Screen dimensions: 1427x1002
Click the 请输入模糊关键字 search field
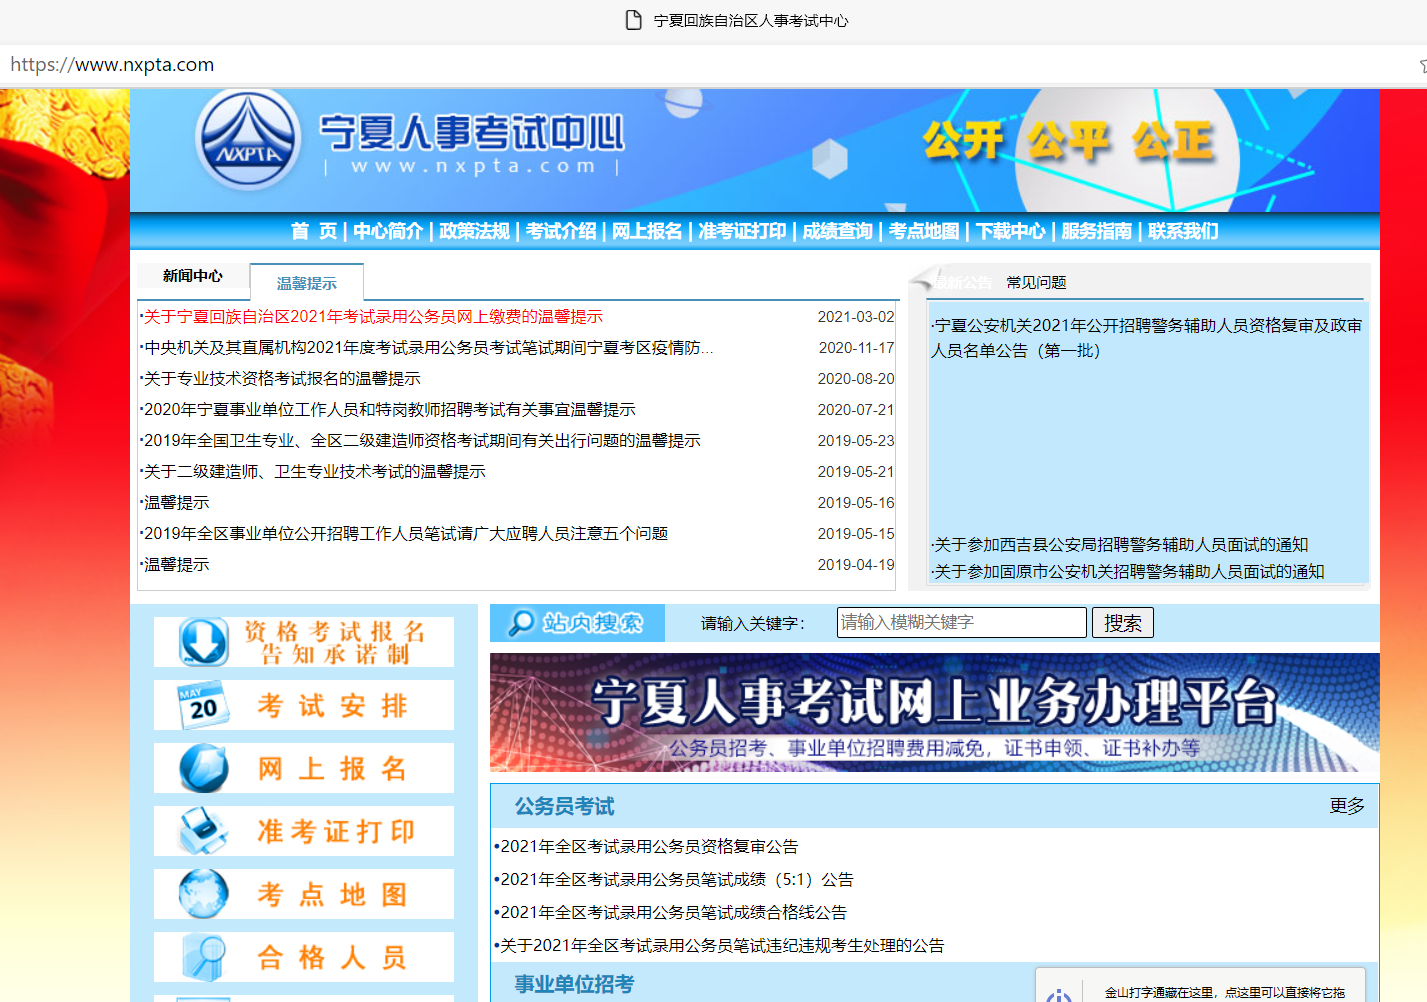[x=961, y=622]
